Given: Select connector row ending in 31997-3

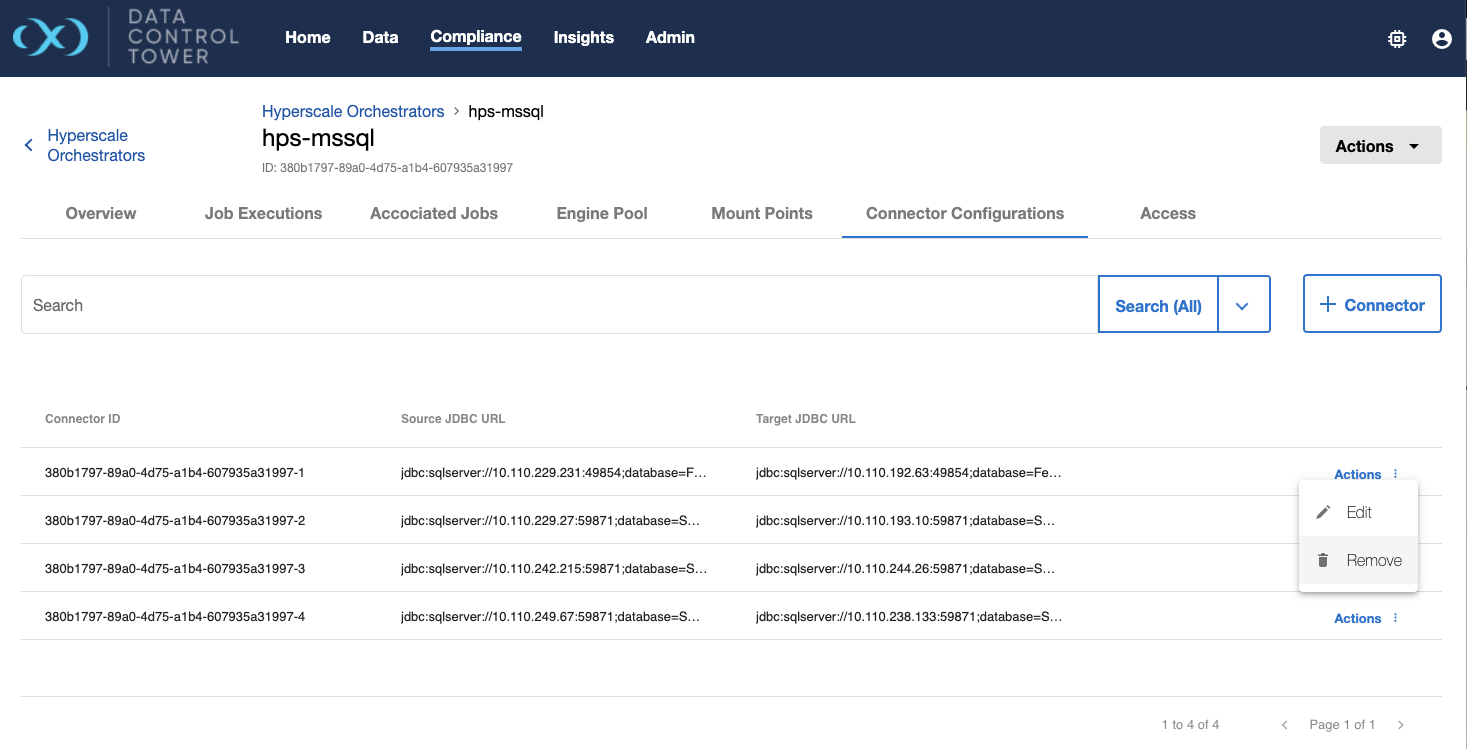Looking at the screenshot, I should click(x=175, y=568).
